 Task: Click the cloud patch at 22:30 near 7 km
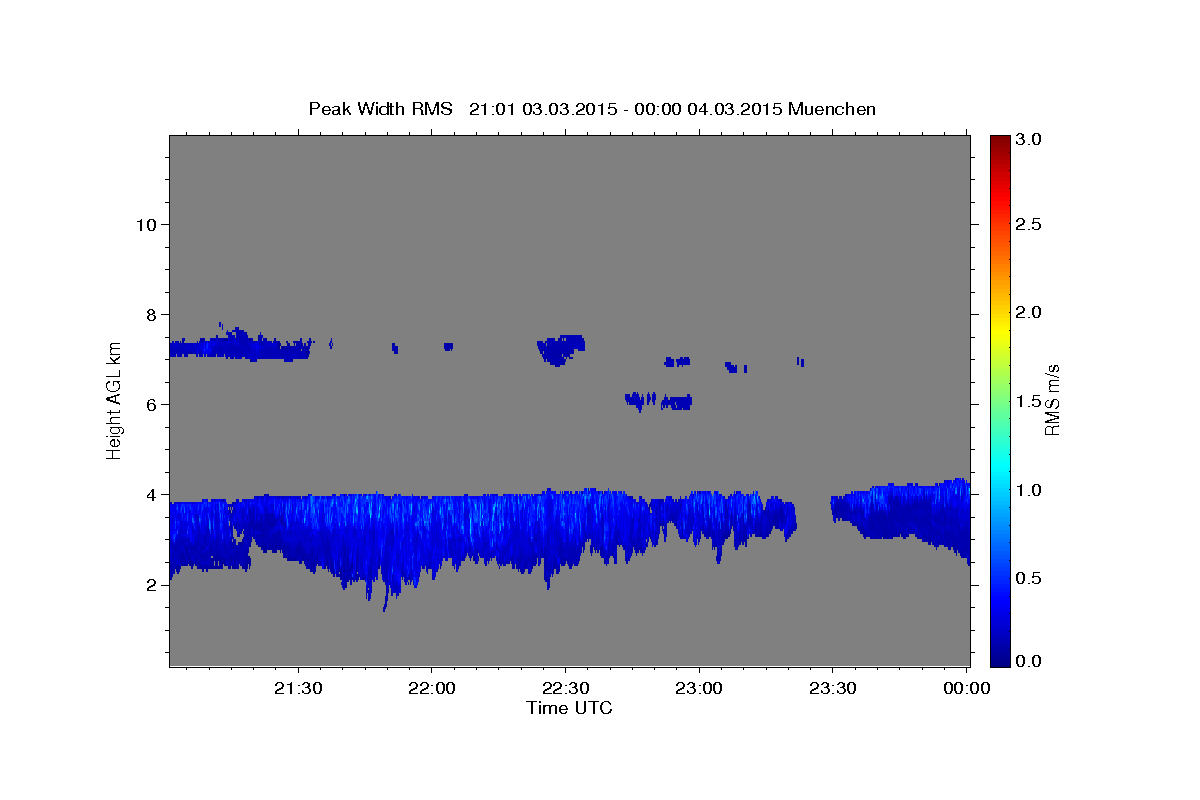click(560, 349)
